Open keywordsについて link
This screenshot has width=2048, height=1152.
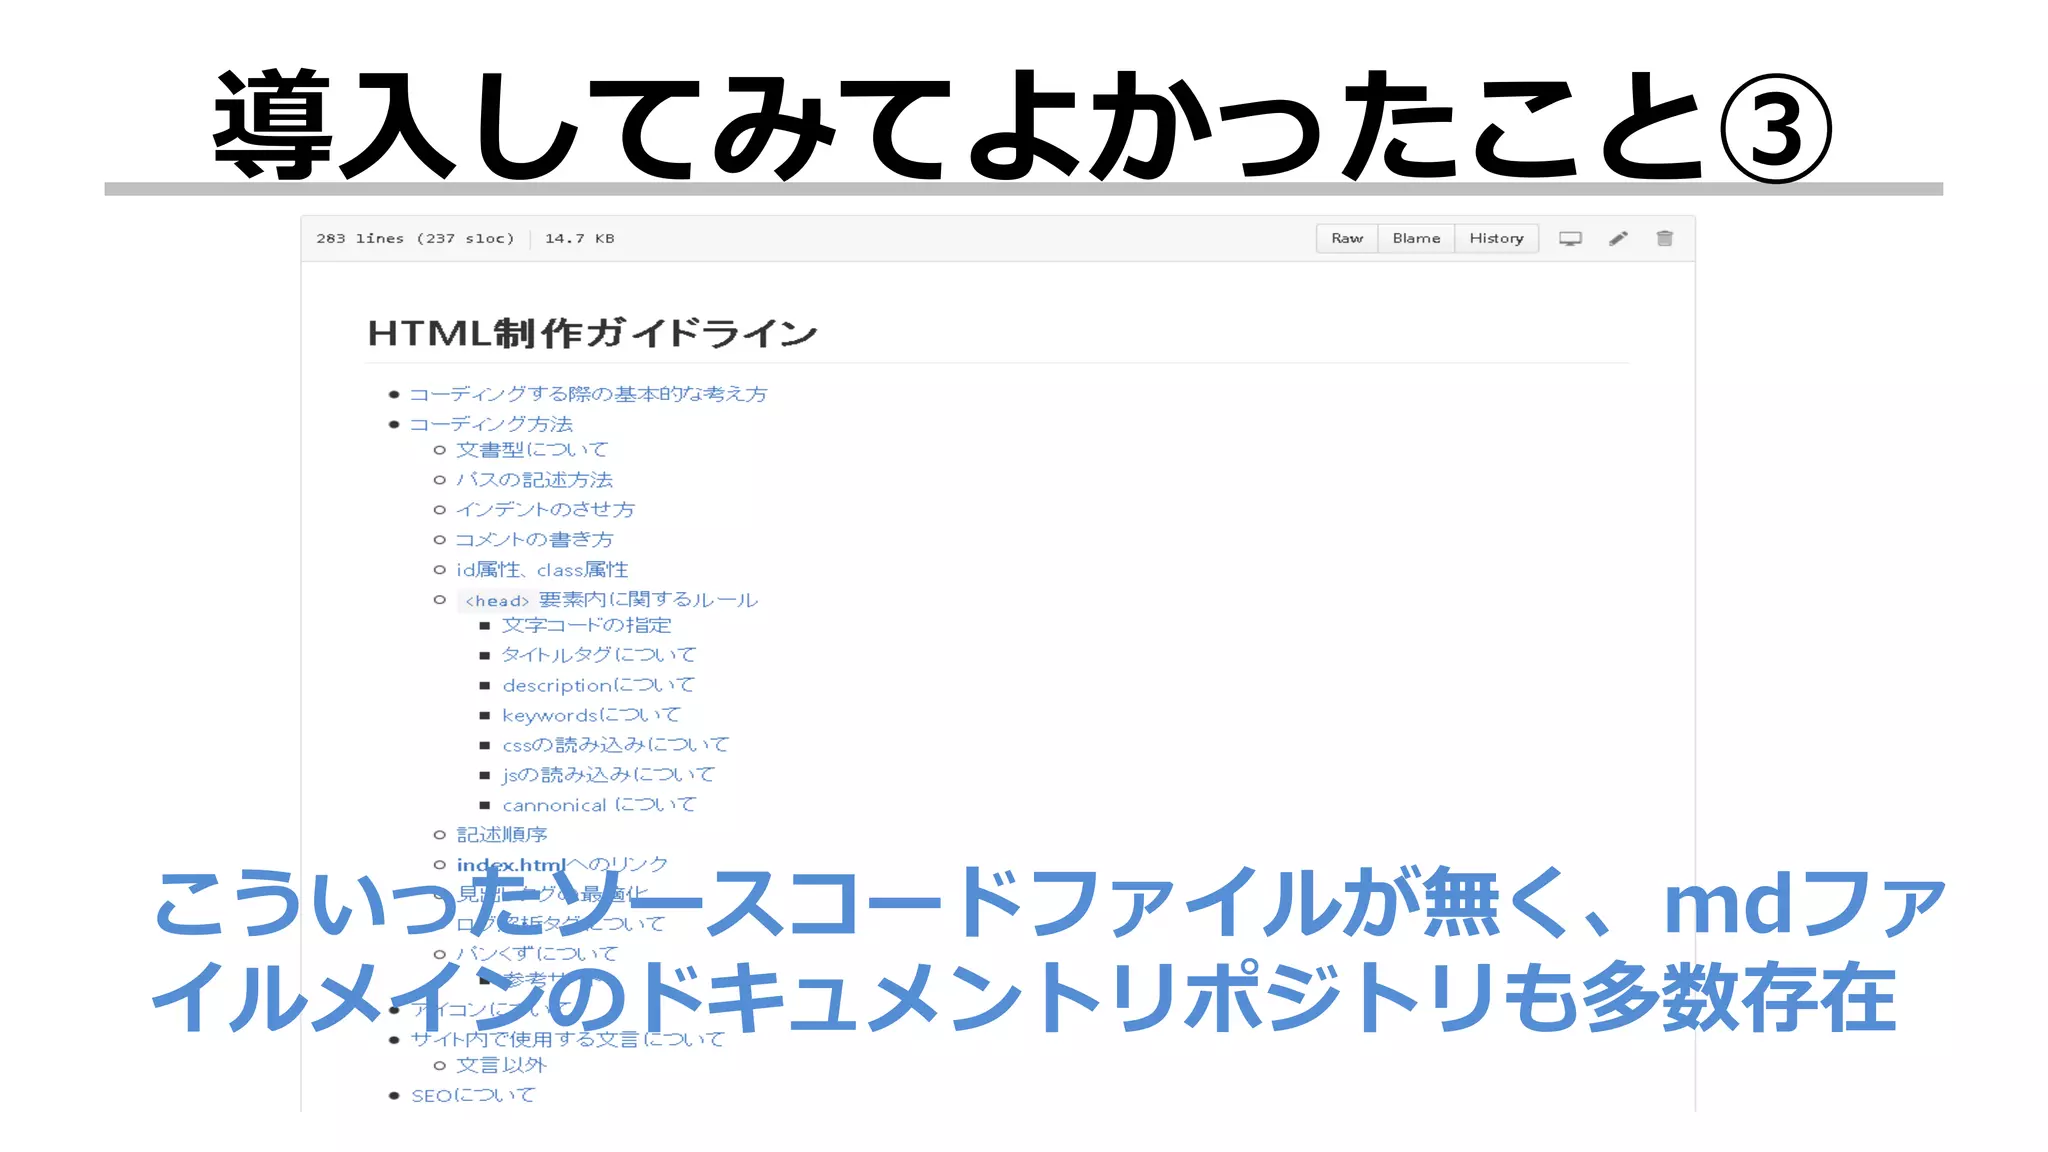[591, 715]
